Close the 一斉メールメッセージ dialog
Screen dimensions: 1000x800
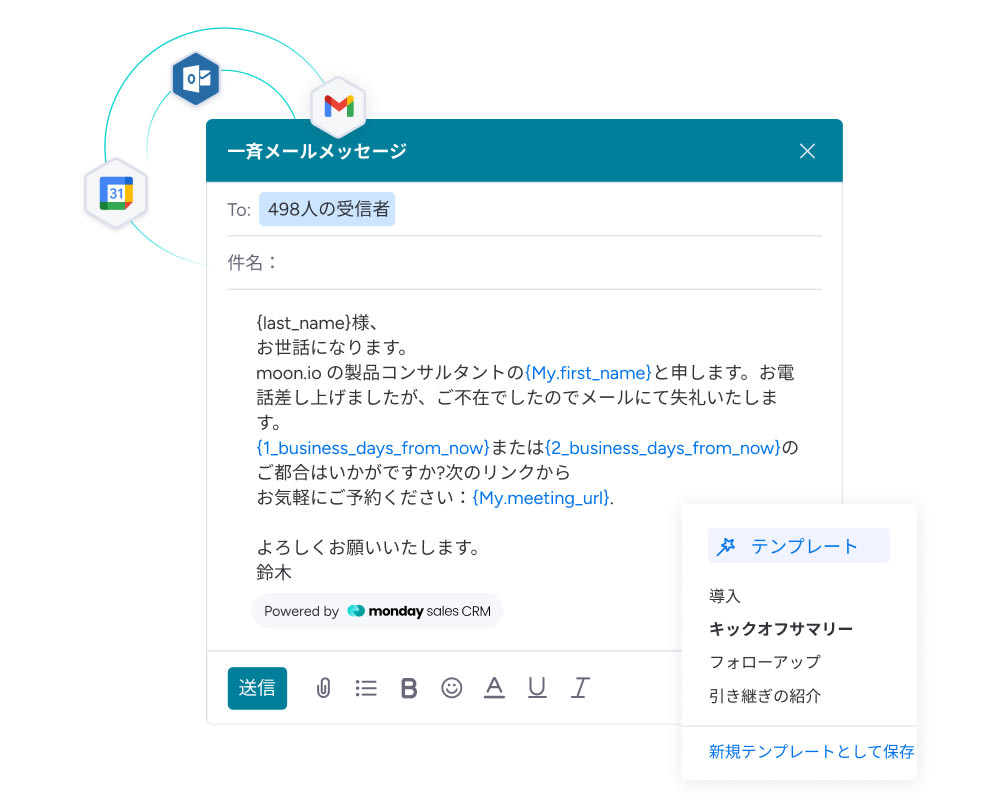click(x=807, y=151)
